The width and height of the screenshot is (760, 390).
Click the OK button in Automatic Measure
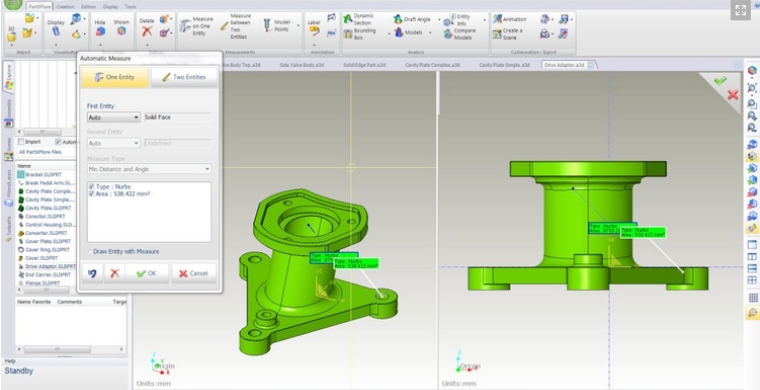pos(147,273)
